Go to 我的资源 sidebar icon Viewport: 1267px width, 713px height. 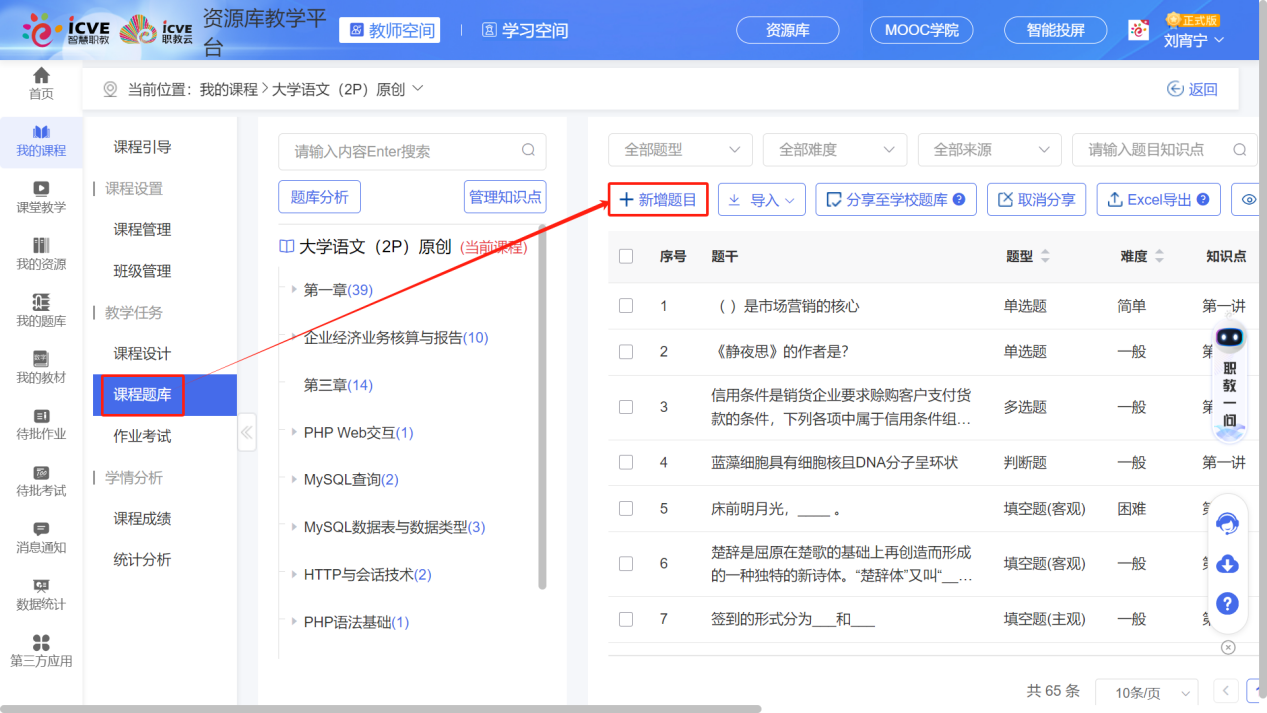41,253
